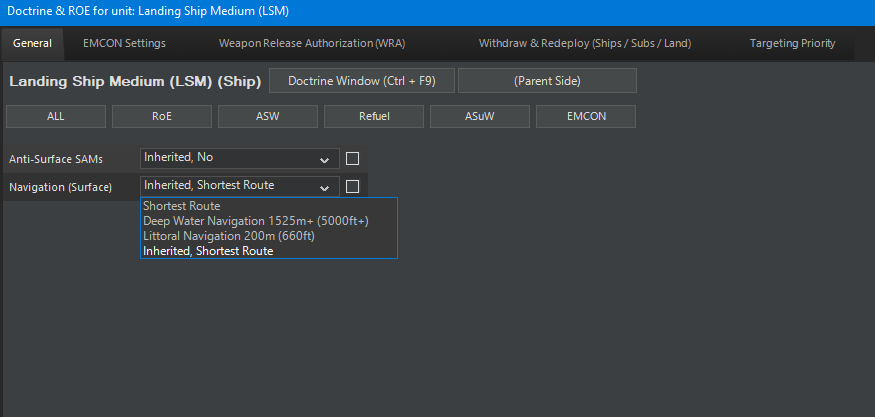This screenshot has width=875, height=417.
Task: Go to Withdraw & Redeploy tab
Action: click(584, 44)
